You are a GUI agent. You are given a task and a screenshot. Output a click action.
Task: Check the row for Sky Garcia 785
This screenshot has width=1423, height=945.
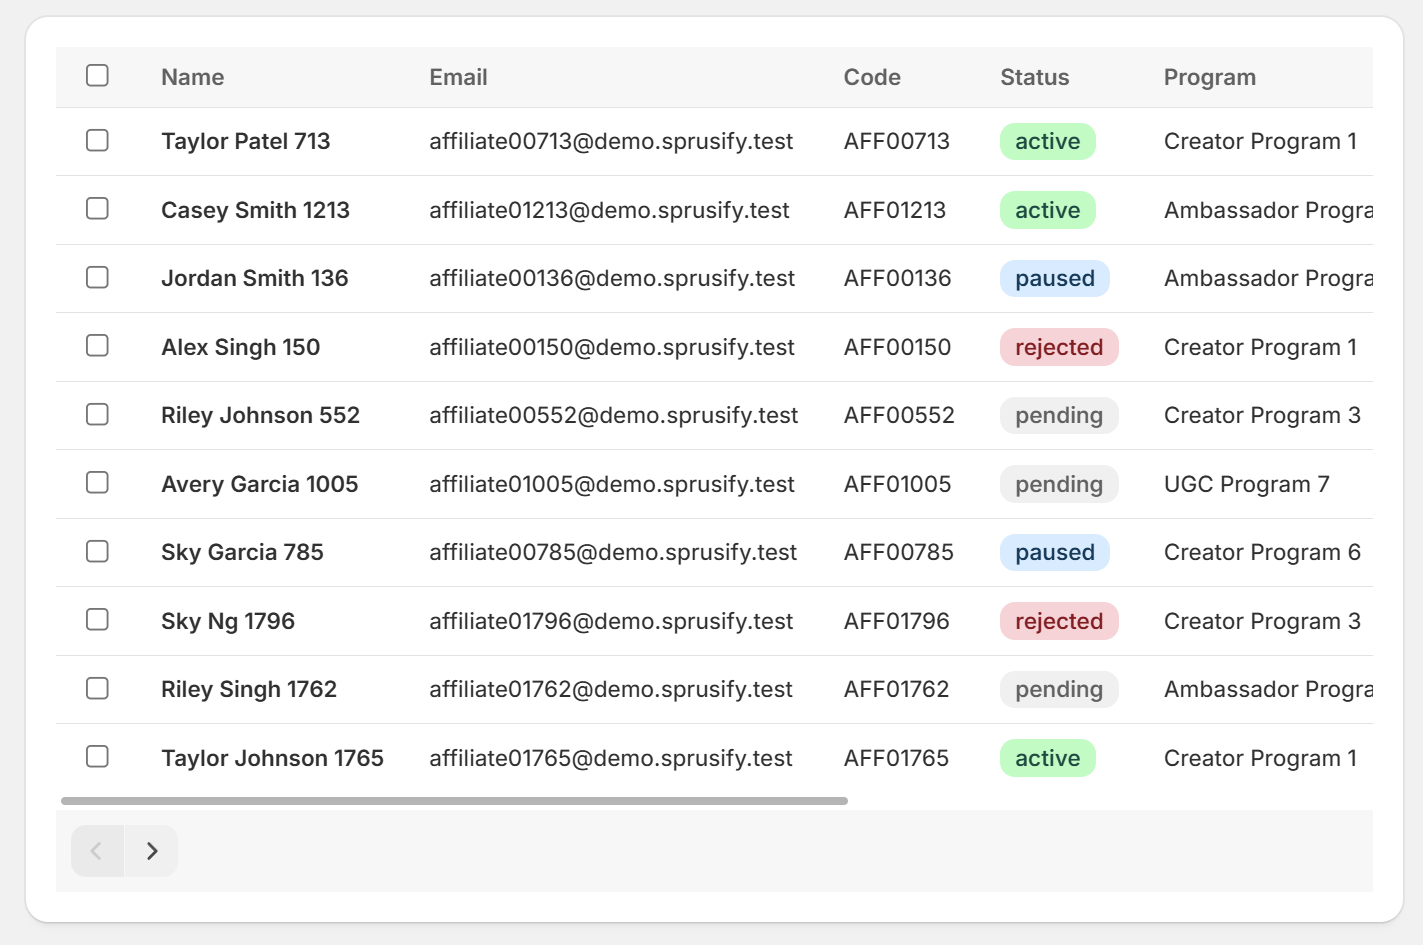point(97,551)
